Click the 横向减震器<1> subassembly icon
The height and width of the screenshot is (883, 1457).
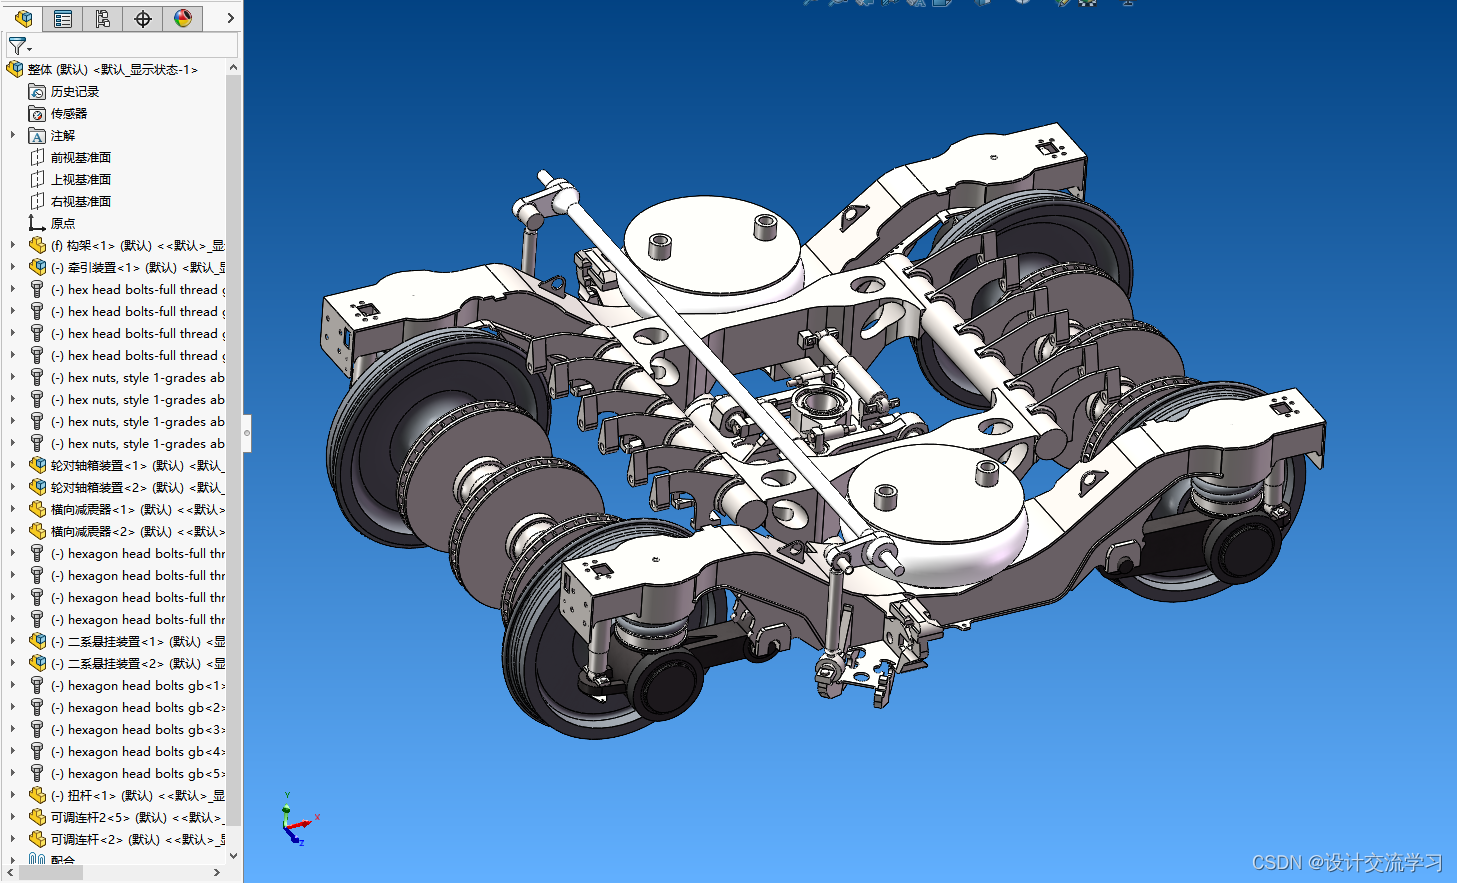tap(37, 509)
